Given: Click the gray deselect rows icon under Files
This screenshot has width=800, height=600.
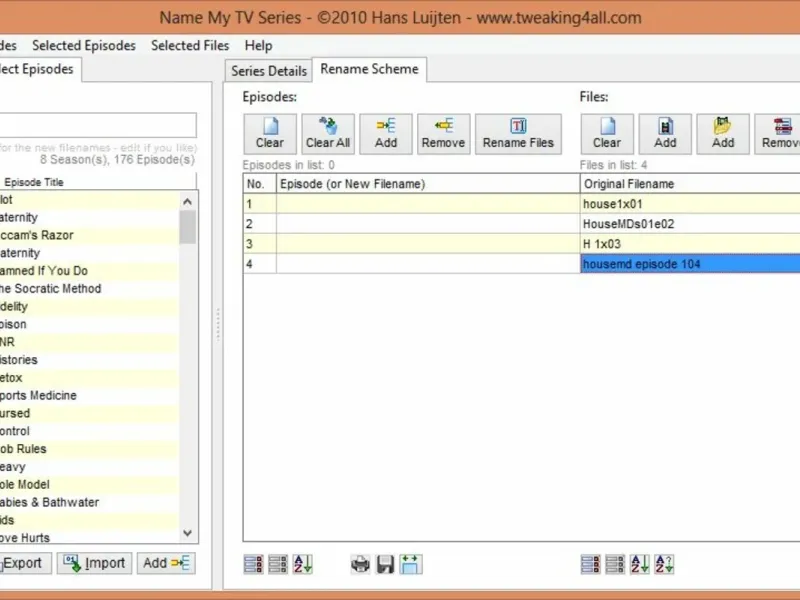Looking at the screenshot, I should 615,564.
